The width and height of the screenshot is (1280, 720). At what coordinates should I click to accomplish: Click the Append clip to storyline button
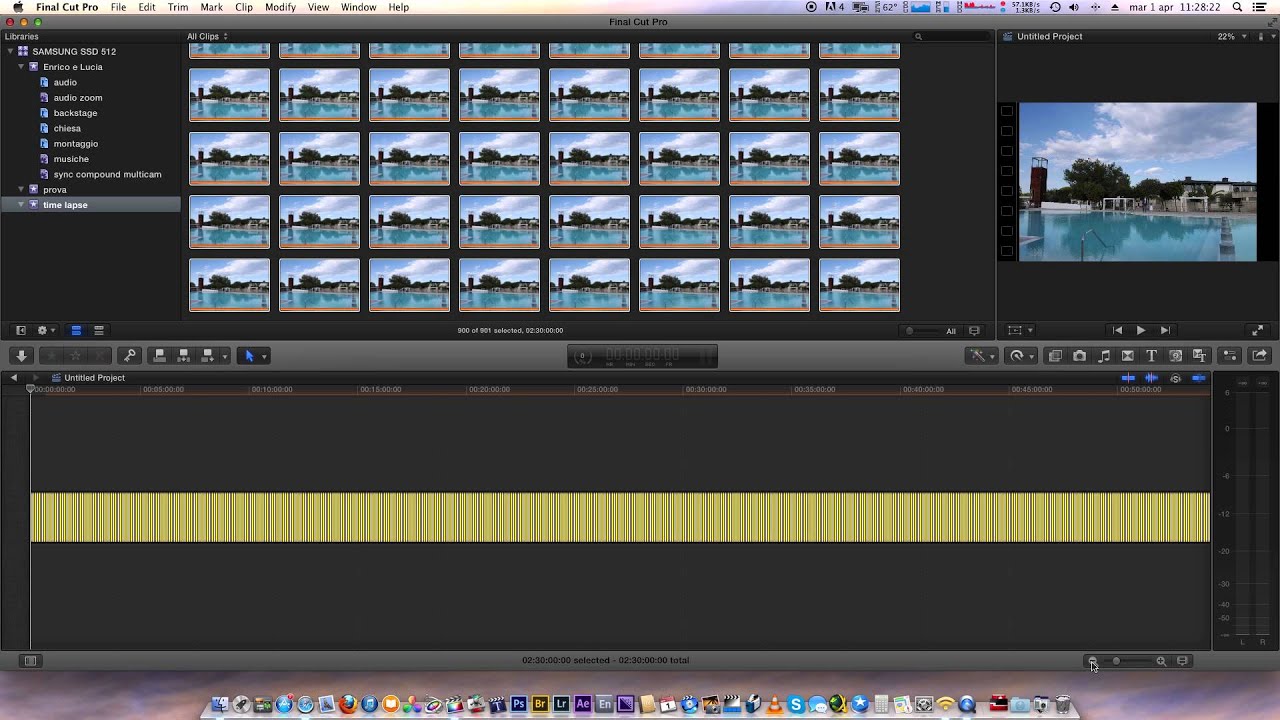(x=207, y=355)
